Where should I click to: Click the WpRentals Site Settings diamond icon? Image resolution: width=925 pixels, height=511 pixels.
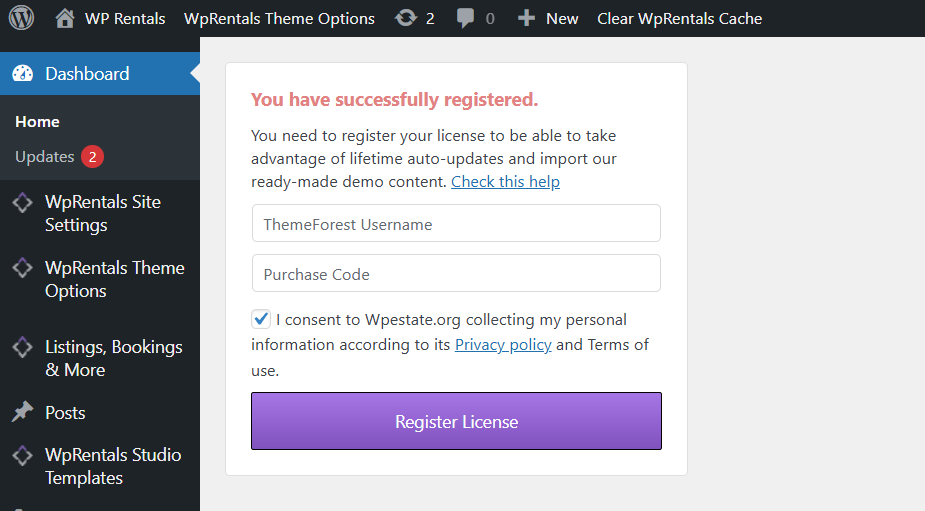22,203
